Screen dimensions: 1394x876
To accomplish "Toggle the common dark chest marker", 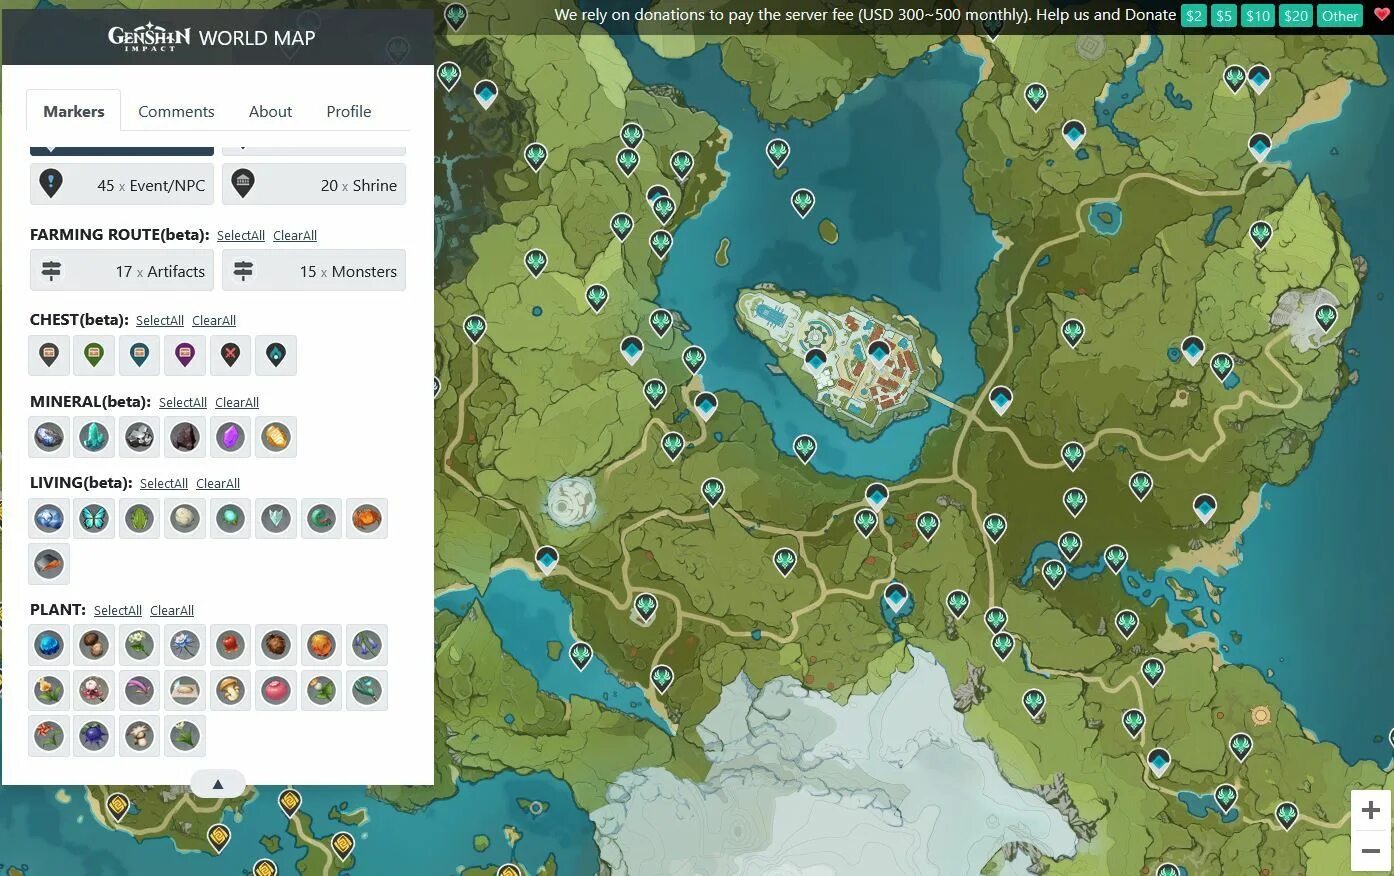I will pyautogui.click(x=49, y=355).
